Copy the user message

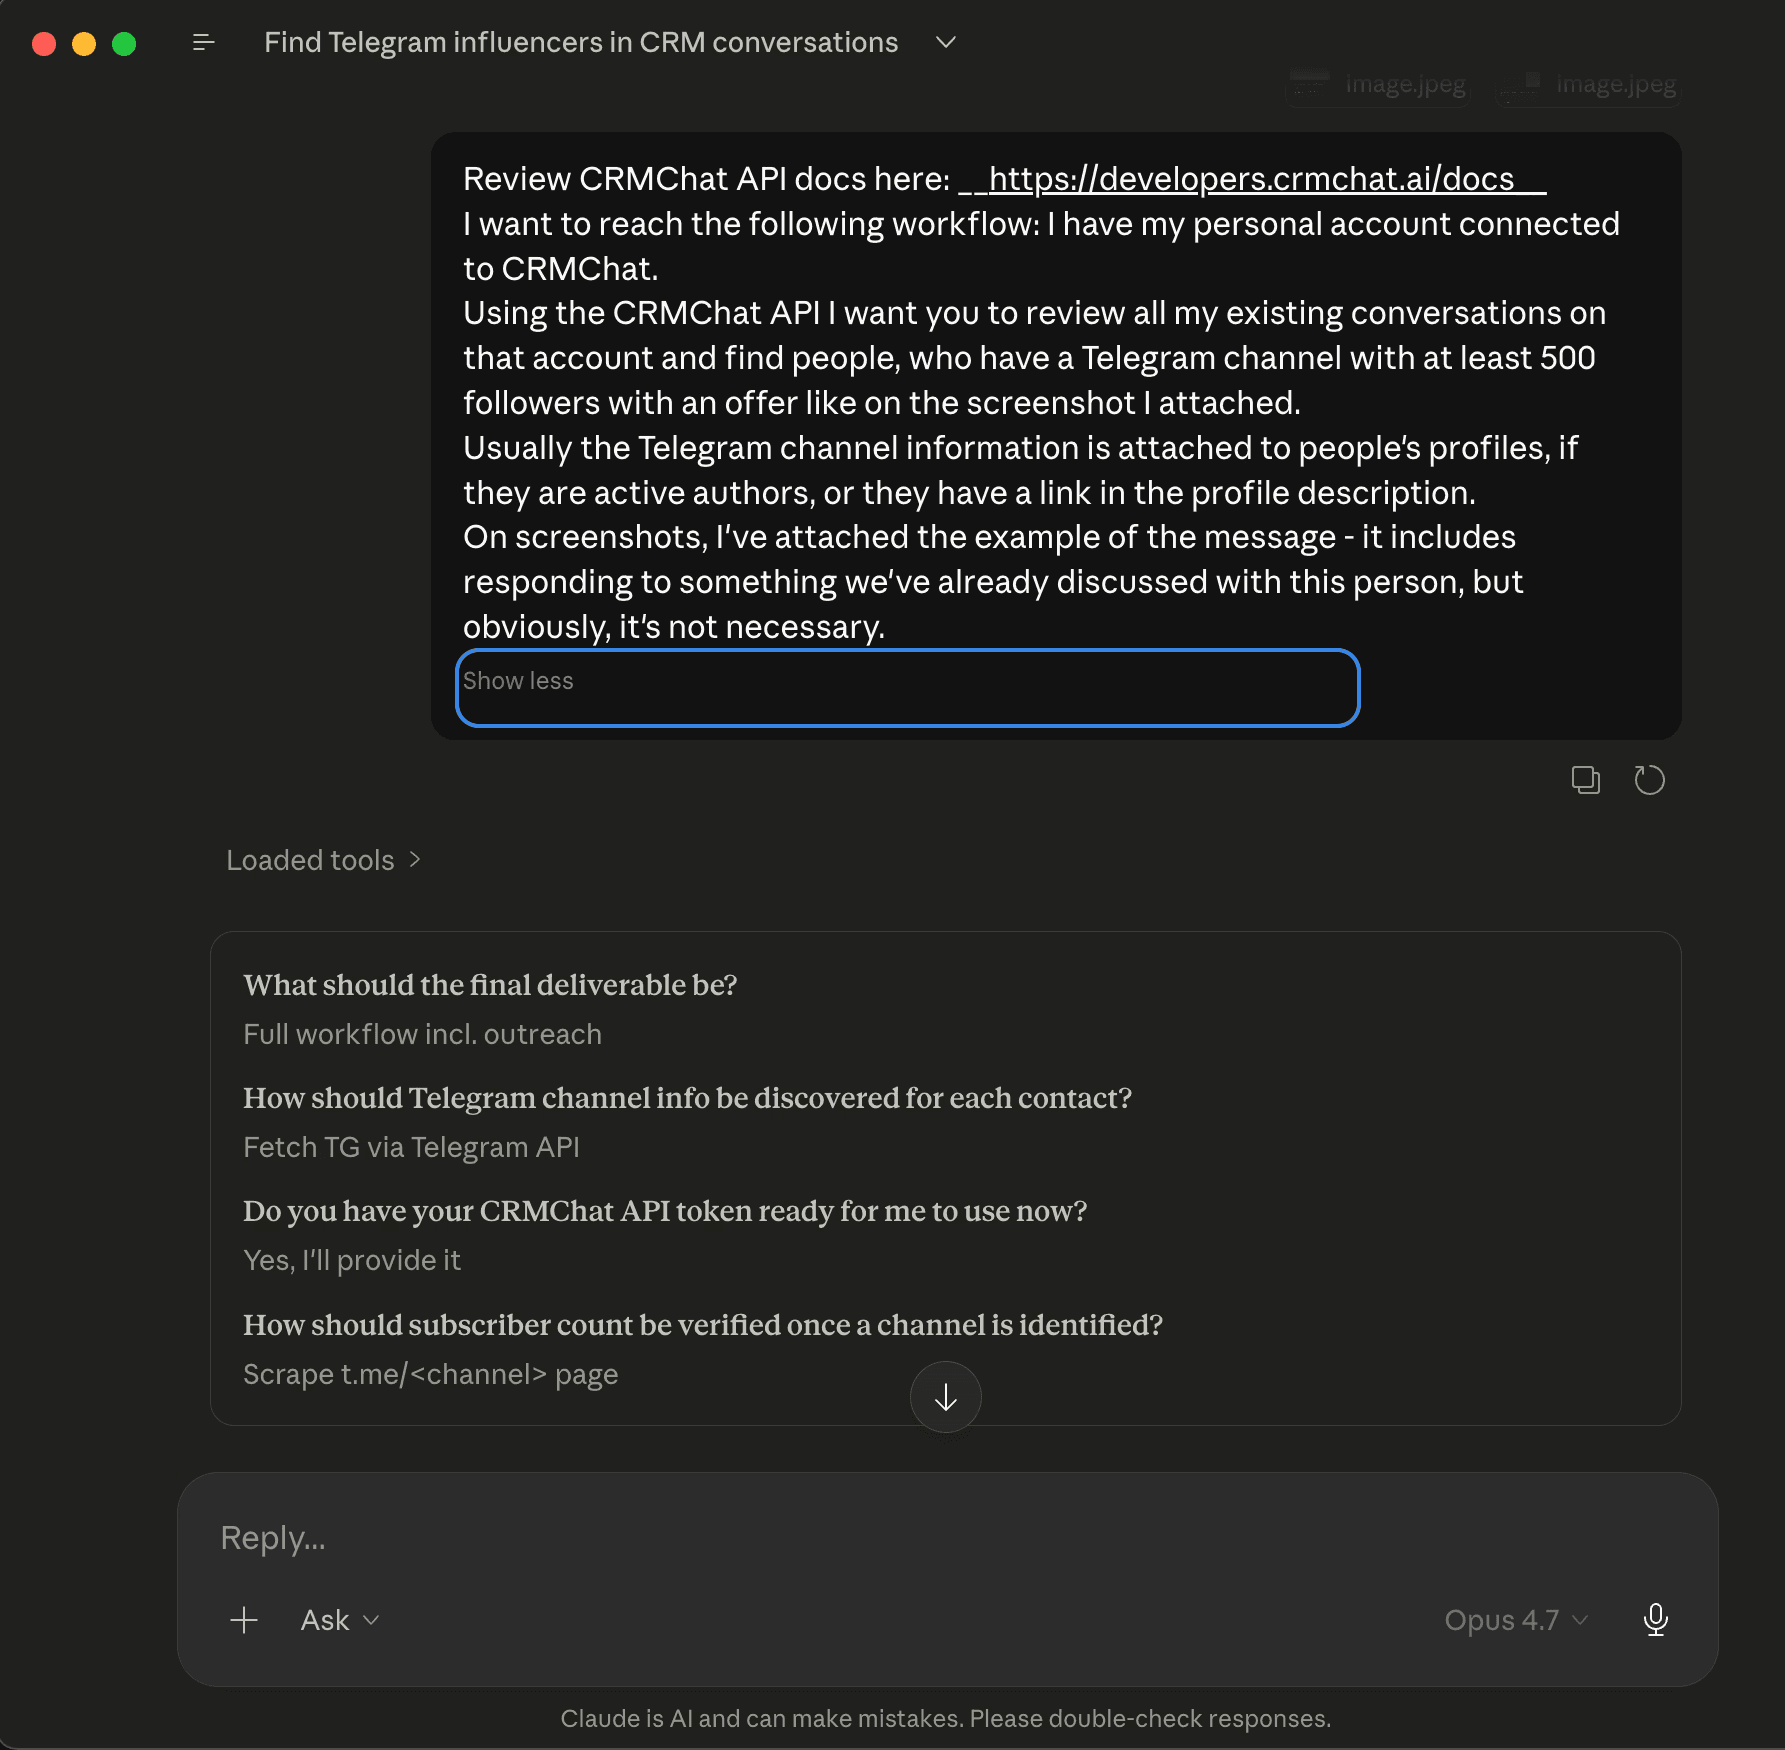click(x=1585, y=780)
